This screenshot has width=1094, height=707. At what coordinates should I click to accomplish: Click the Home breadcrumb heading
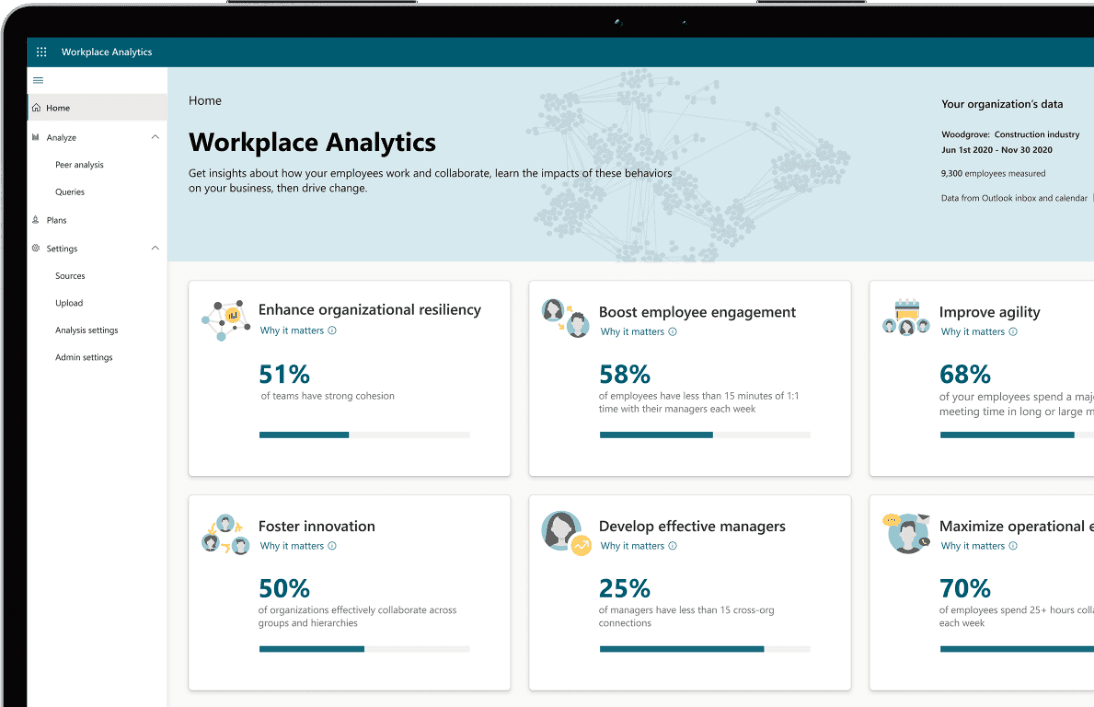point(205,101)
